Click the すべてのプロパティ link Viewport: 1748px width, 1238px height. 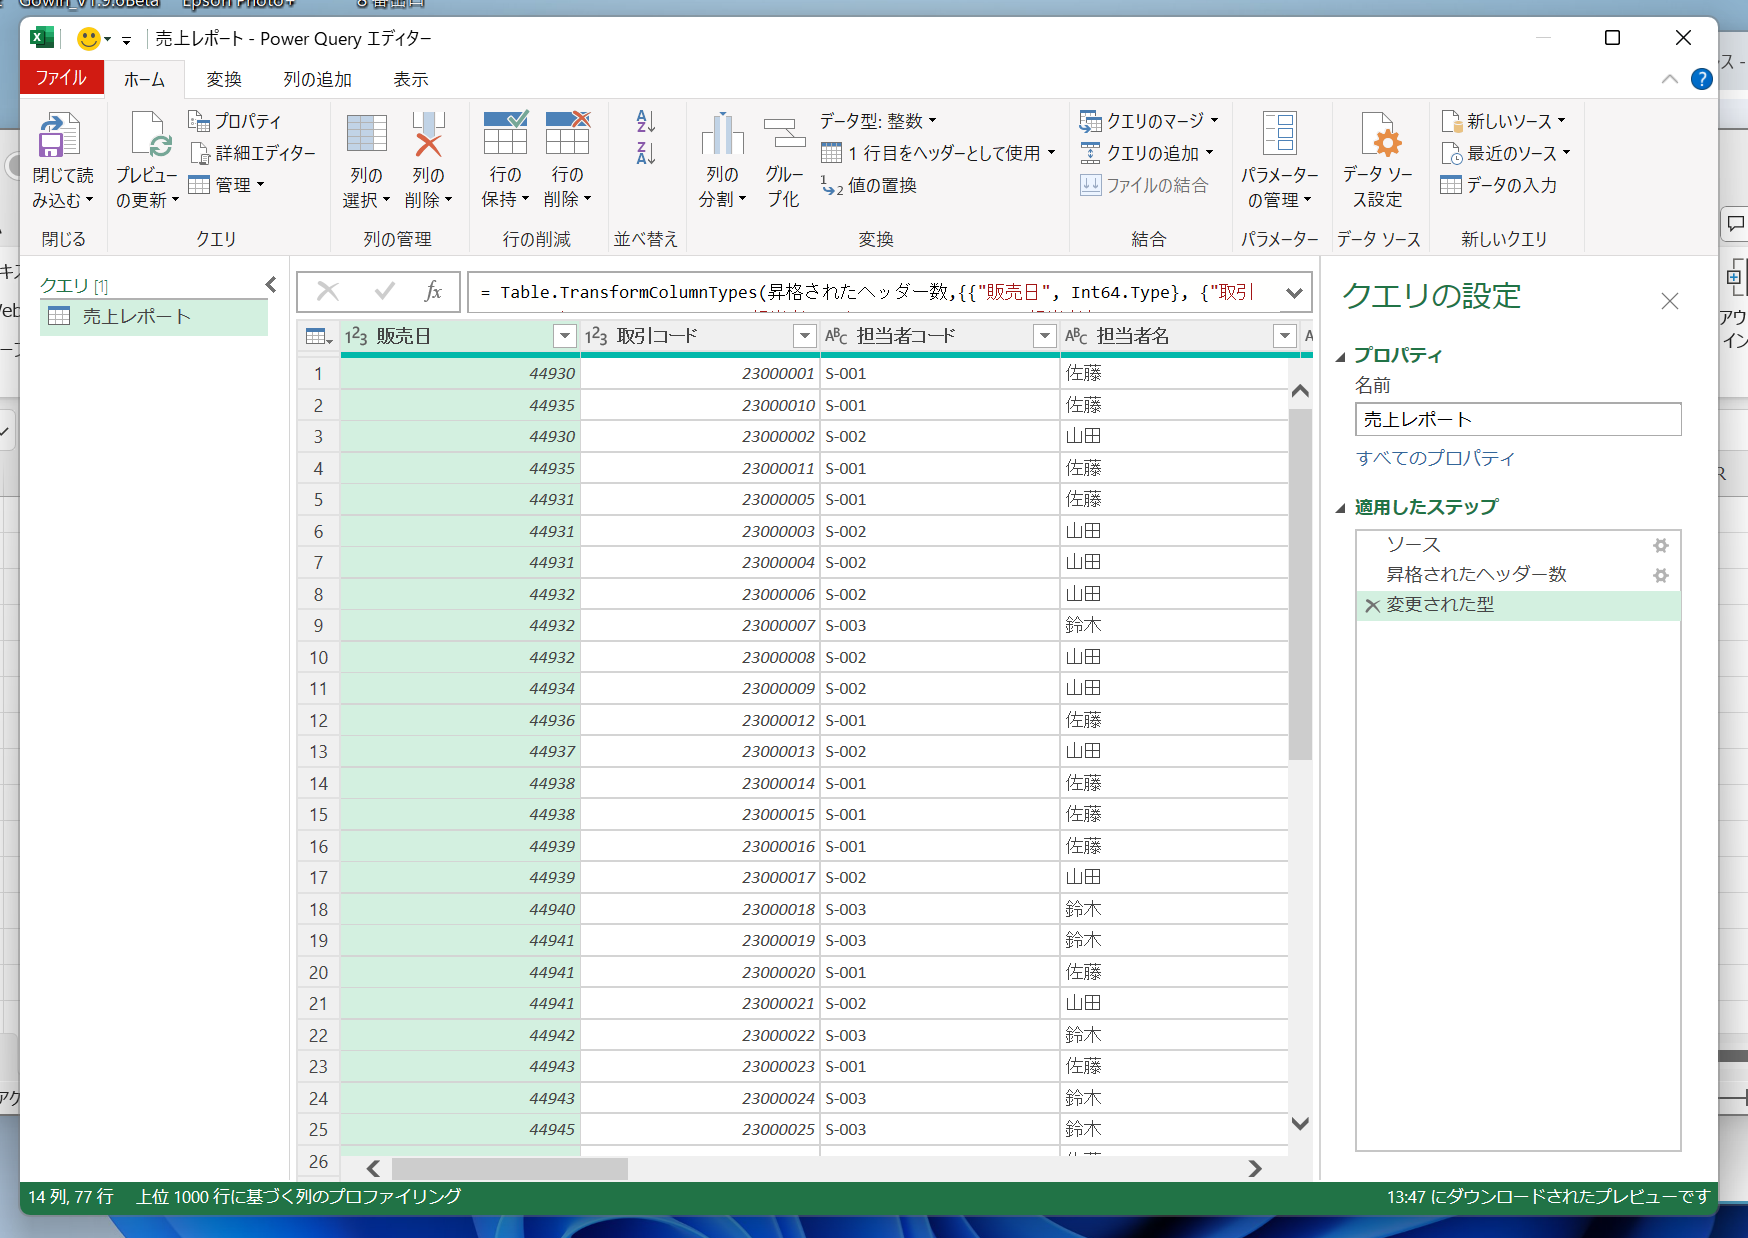click(1435, 458)
